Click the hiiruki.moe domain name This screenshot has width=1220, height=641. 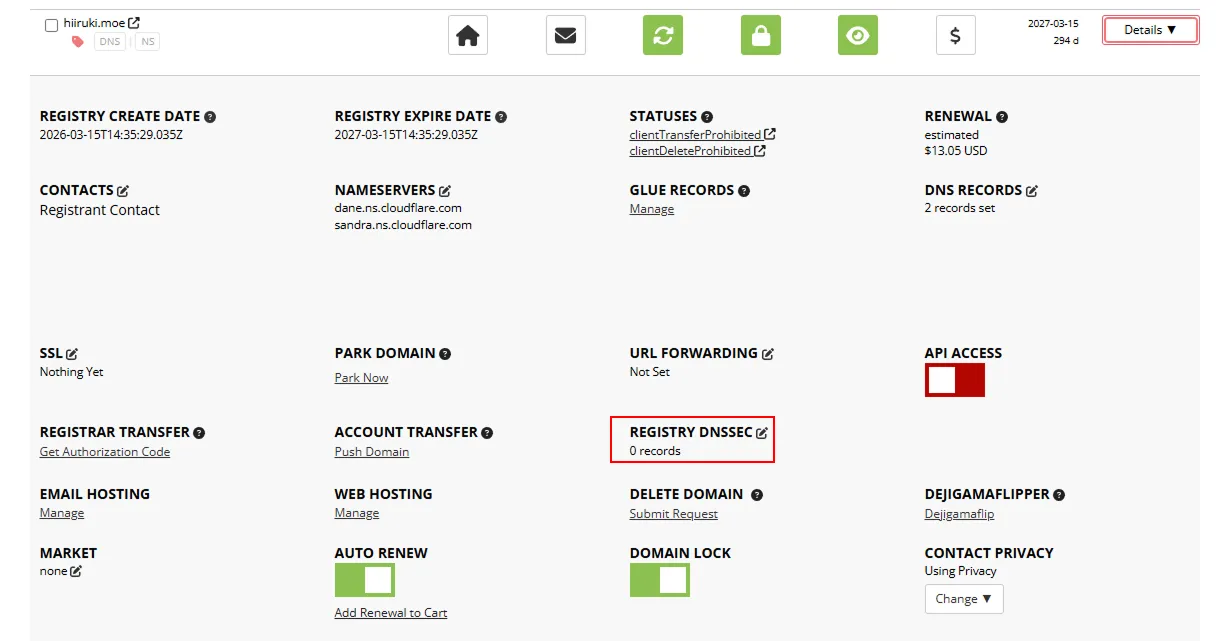94,23
